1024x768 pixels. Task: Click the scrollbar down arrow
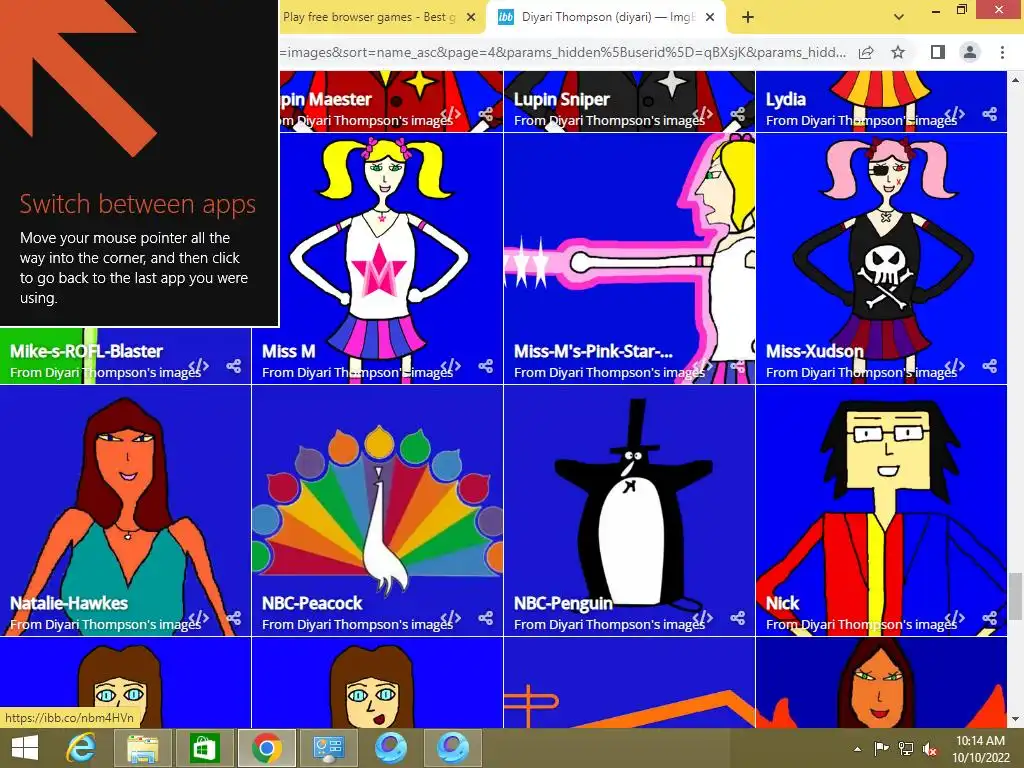1015,720
